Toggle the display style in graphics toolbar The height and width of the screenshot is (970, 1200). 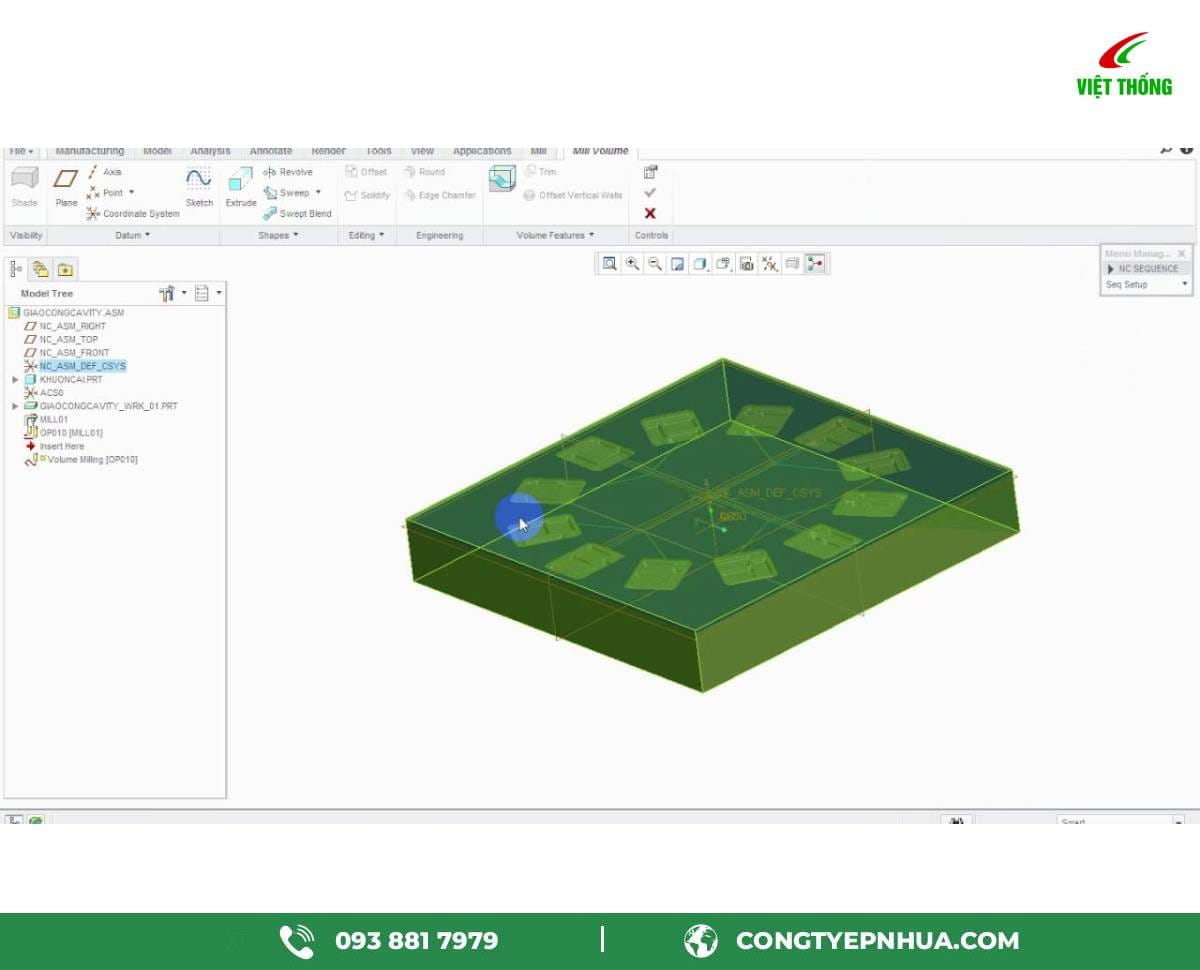coord(701,264)
